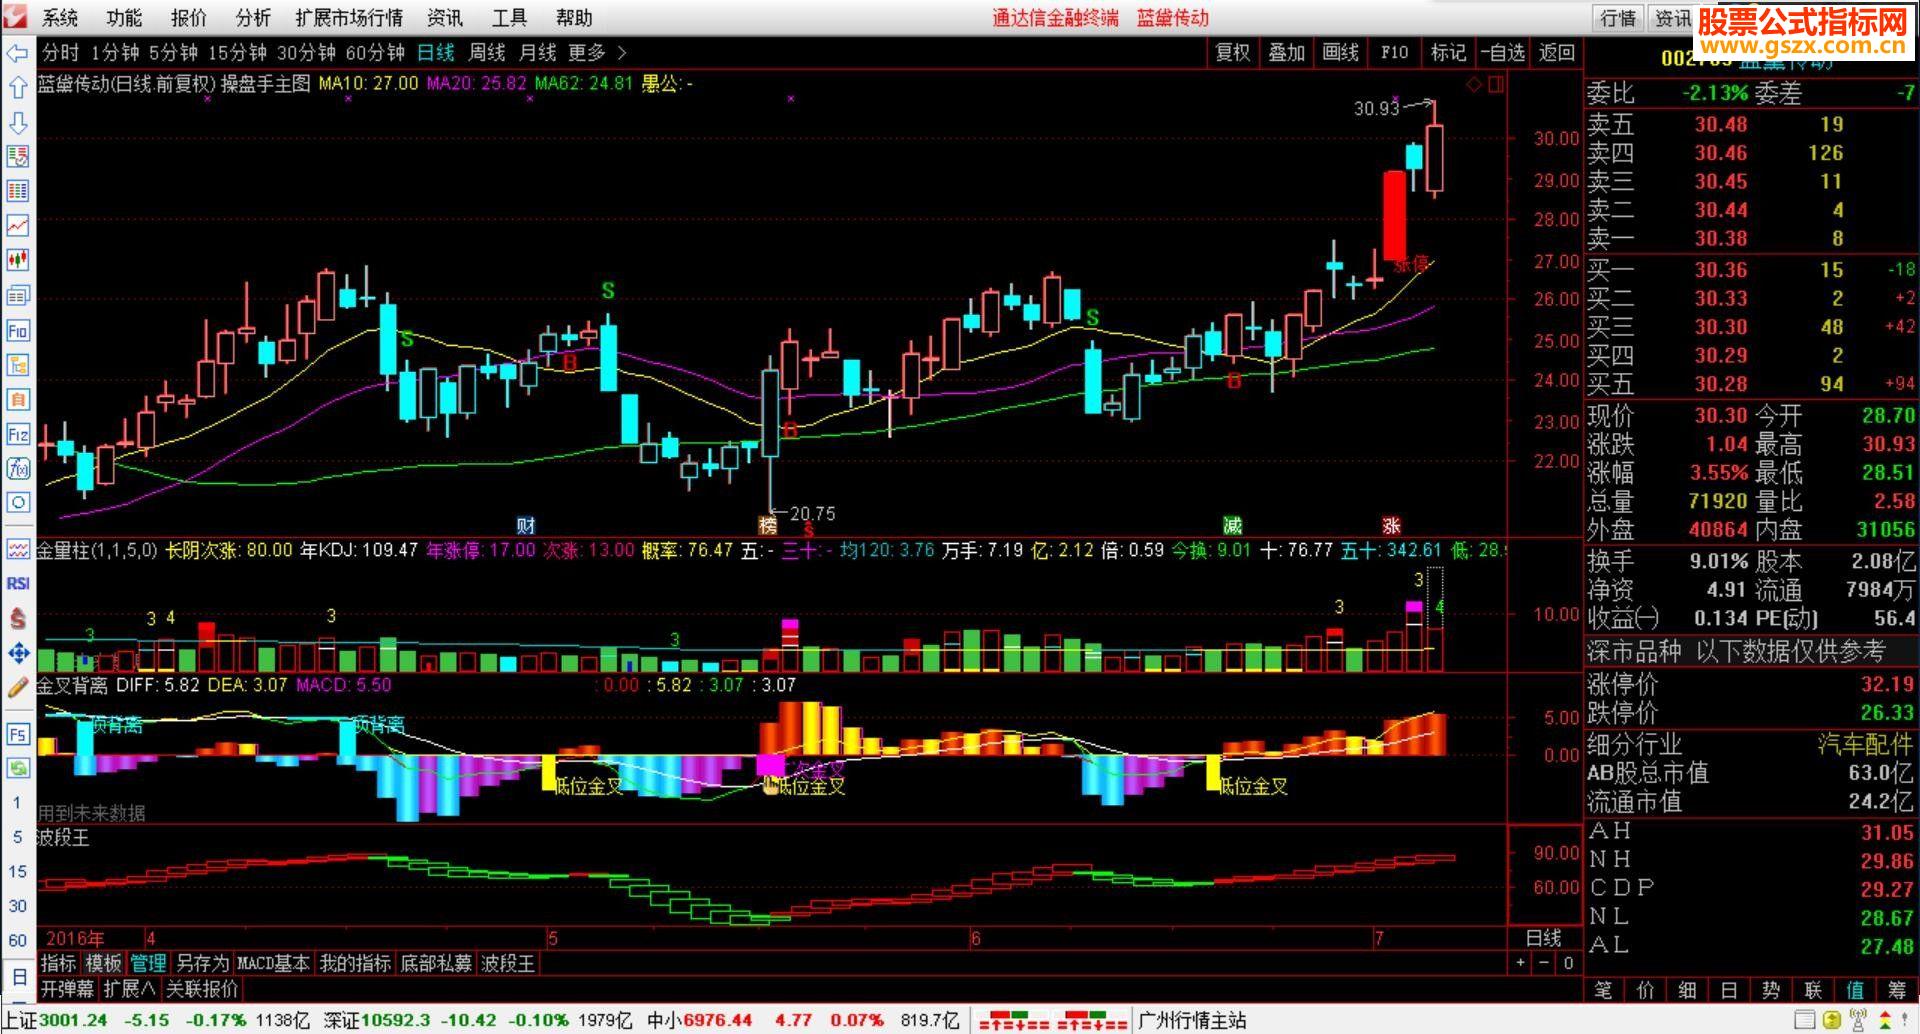1920x1034 pixels.
Task: Click the indicator chart icon beside 金里柱
Action: point(17,549)
